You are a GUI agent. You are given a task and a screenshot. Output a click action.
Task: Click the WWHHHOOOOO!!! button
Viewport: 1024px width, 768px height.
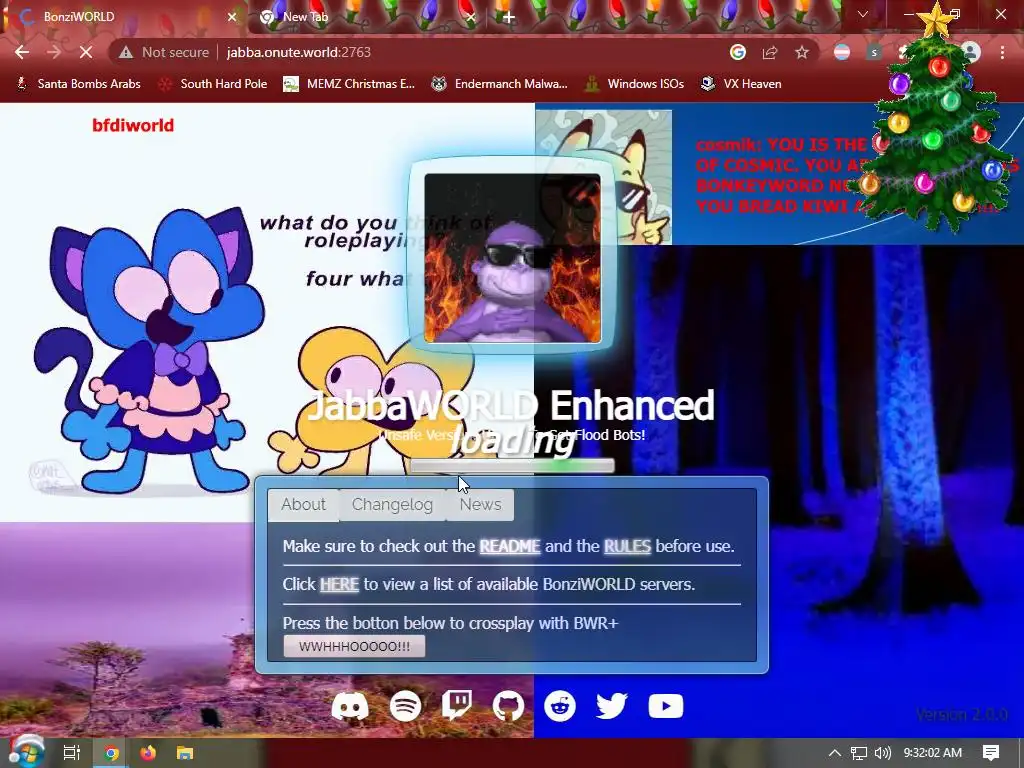355,647
